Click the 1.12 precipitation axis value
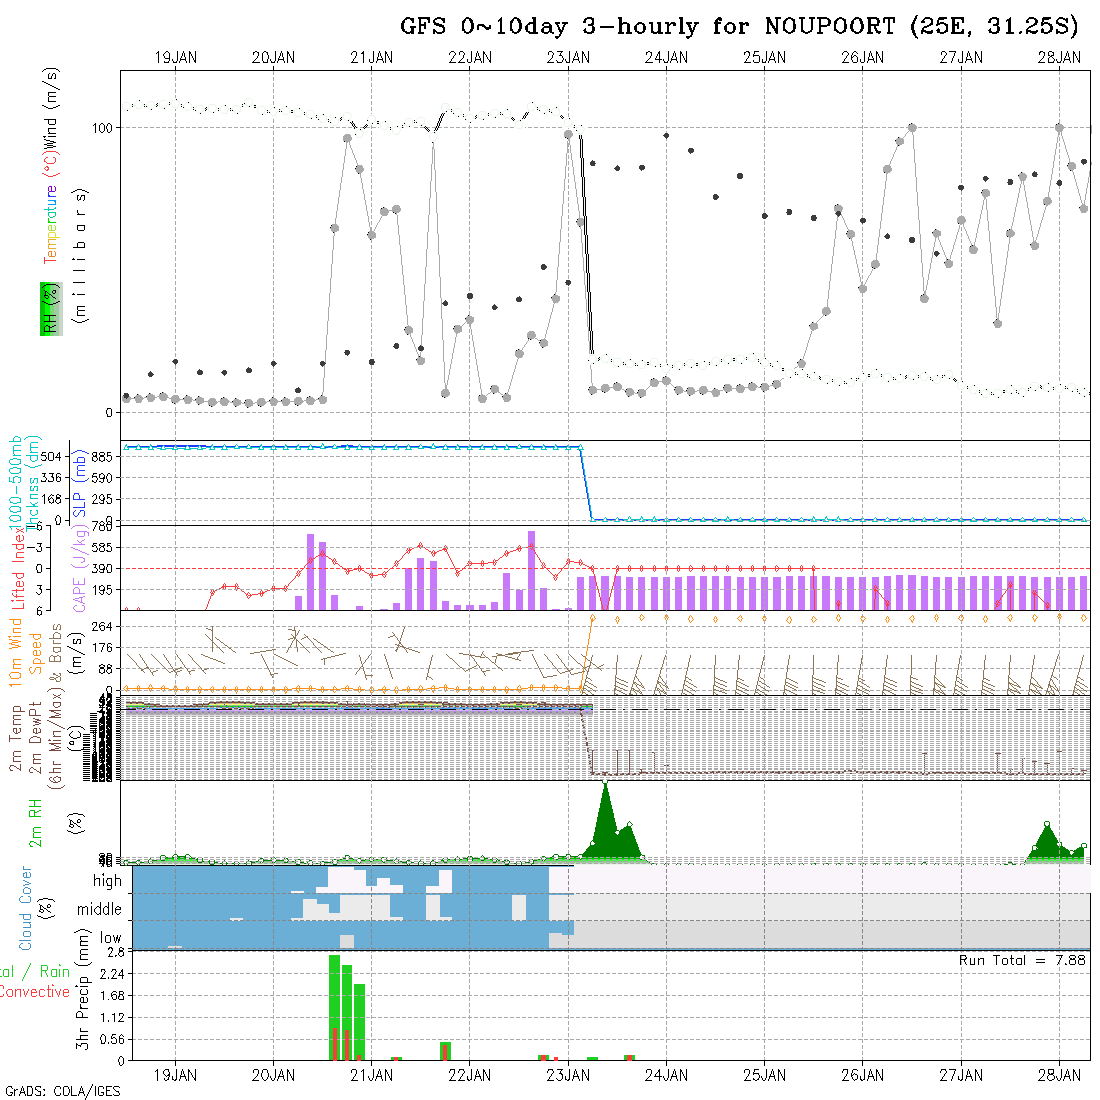1100x1100 pixels. [113, 1017]
